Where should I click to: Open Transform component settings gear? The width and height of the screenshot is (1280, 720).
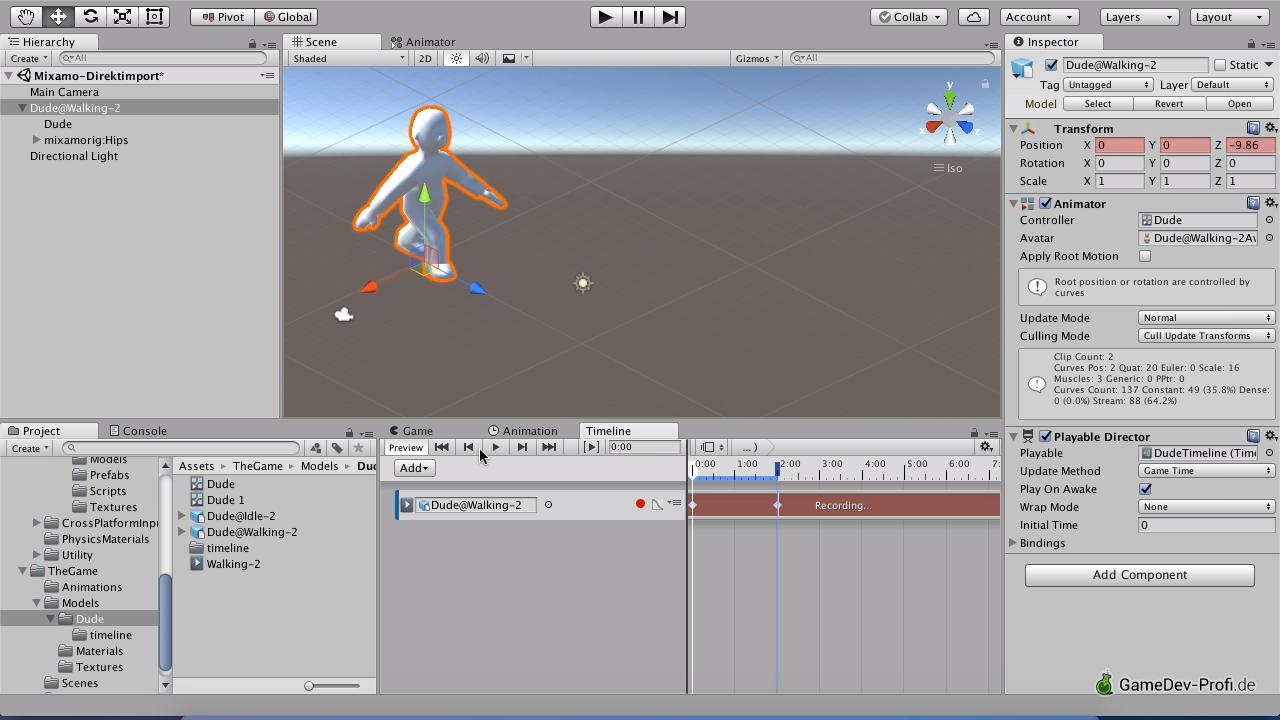pyautogui.click(x=1271, y=128)
